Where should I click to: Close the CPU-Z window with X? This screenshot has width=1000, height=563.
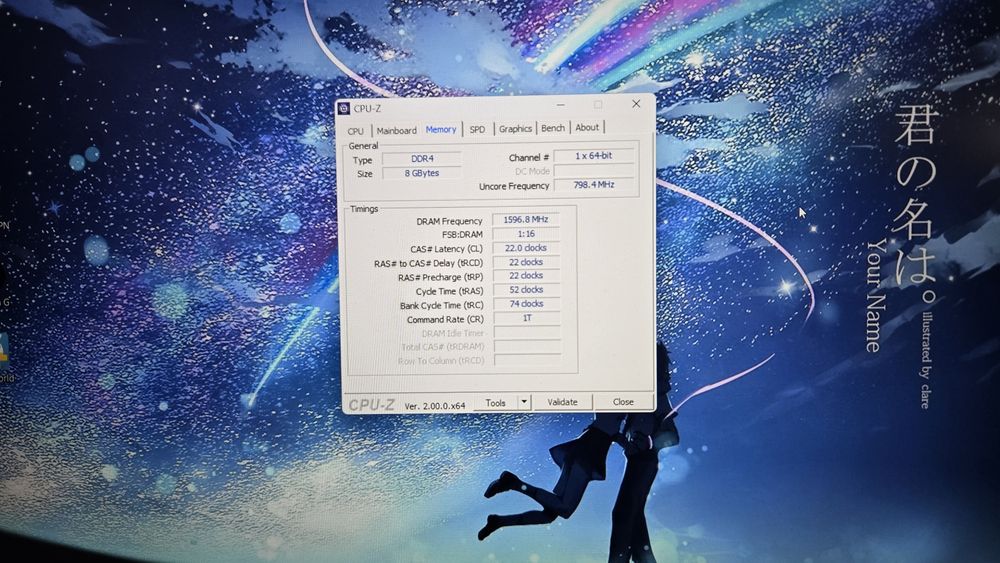[x=636, y=103]
